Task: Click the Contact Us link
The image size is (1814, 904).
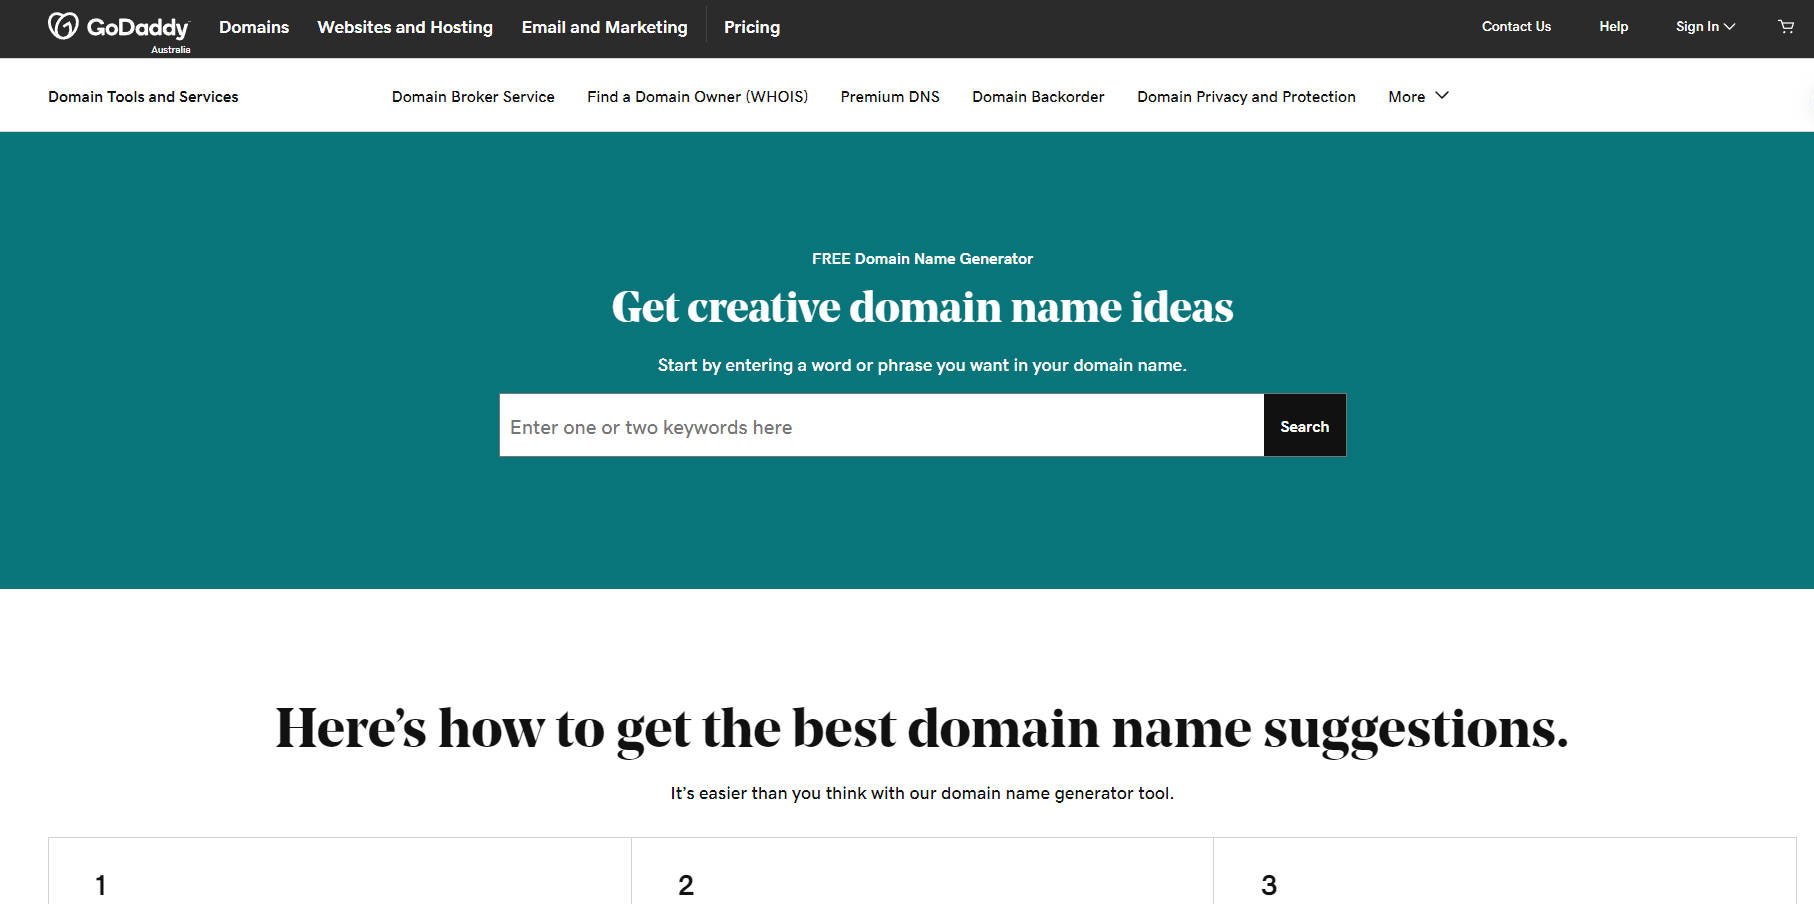Action: click(x=1516, y=27)
